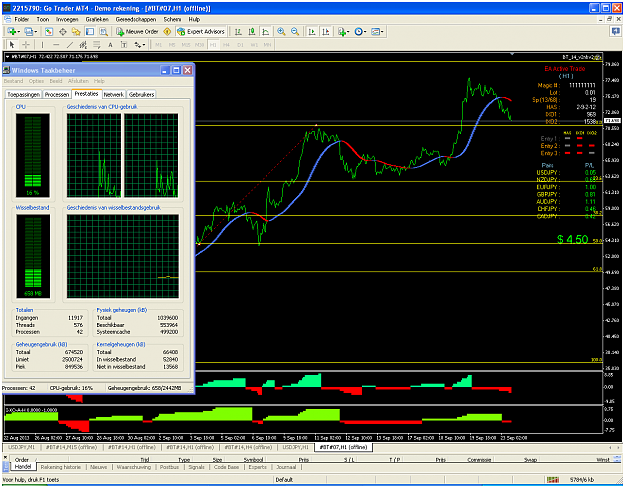Open Rekening historie terminal tab
The width and height of the screenshot is (625, 486).
point(61,467)
